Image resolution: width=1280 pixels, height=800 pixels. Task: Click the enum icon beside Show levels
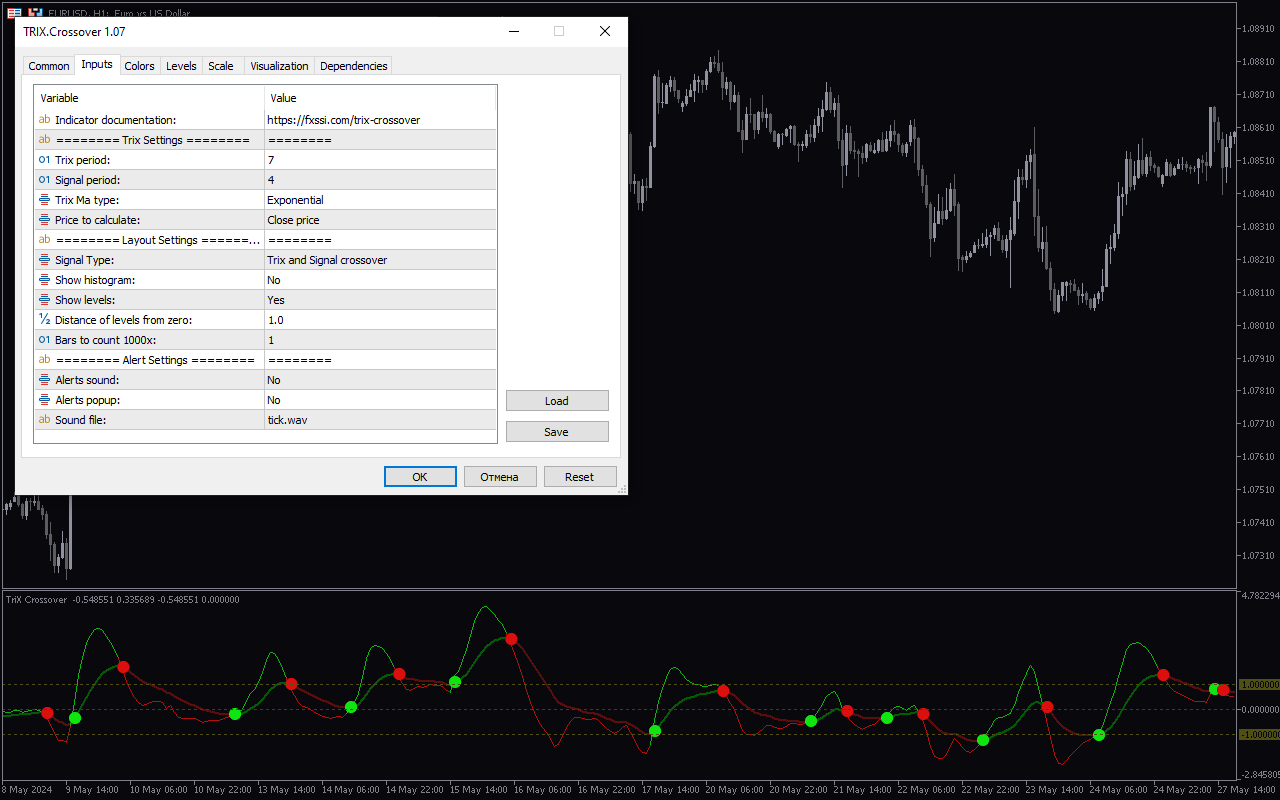(44, 300)
